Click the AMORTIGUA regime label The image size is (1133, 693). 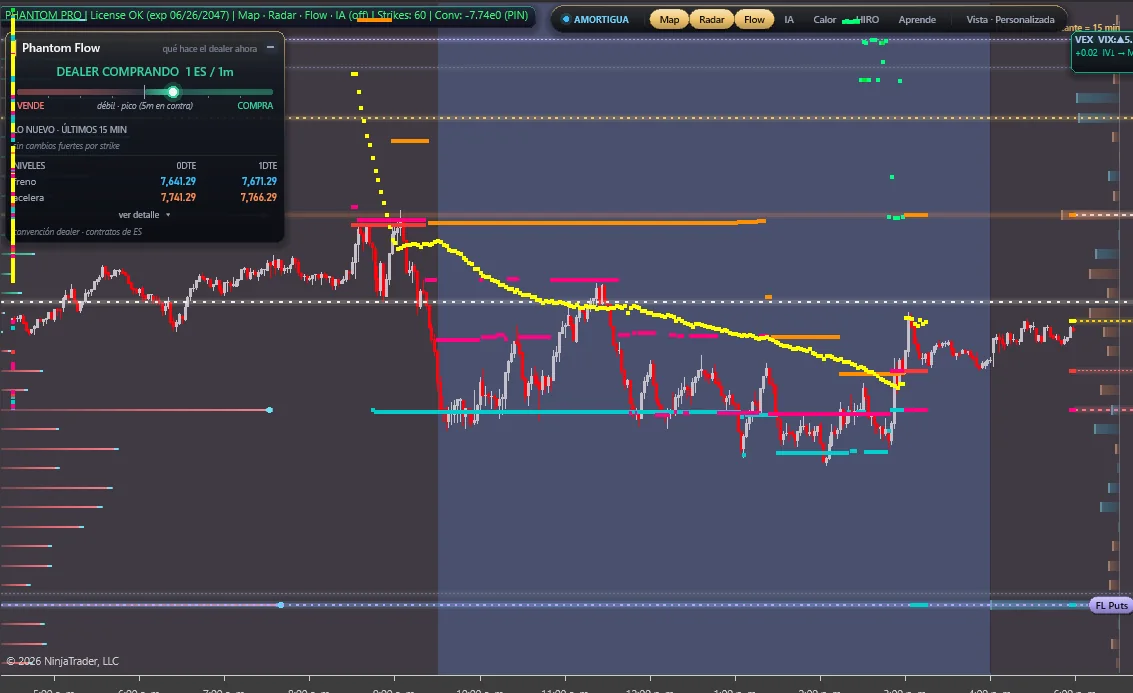[601, 20]
